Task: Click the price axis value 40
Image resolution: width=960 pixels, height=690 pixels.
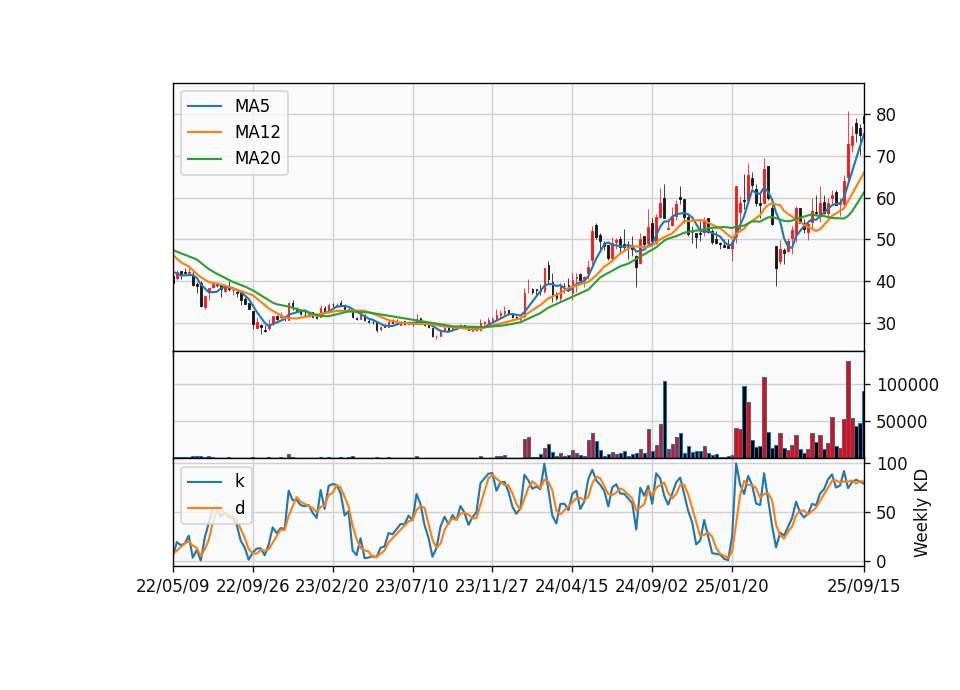Action: (886, 282)
